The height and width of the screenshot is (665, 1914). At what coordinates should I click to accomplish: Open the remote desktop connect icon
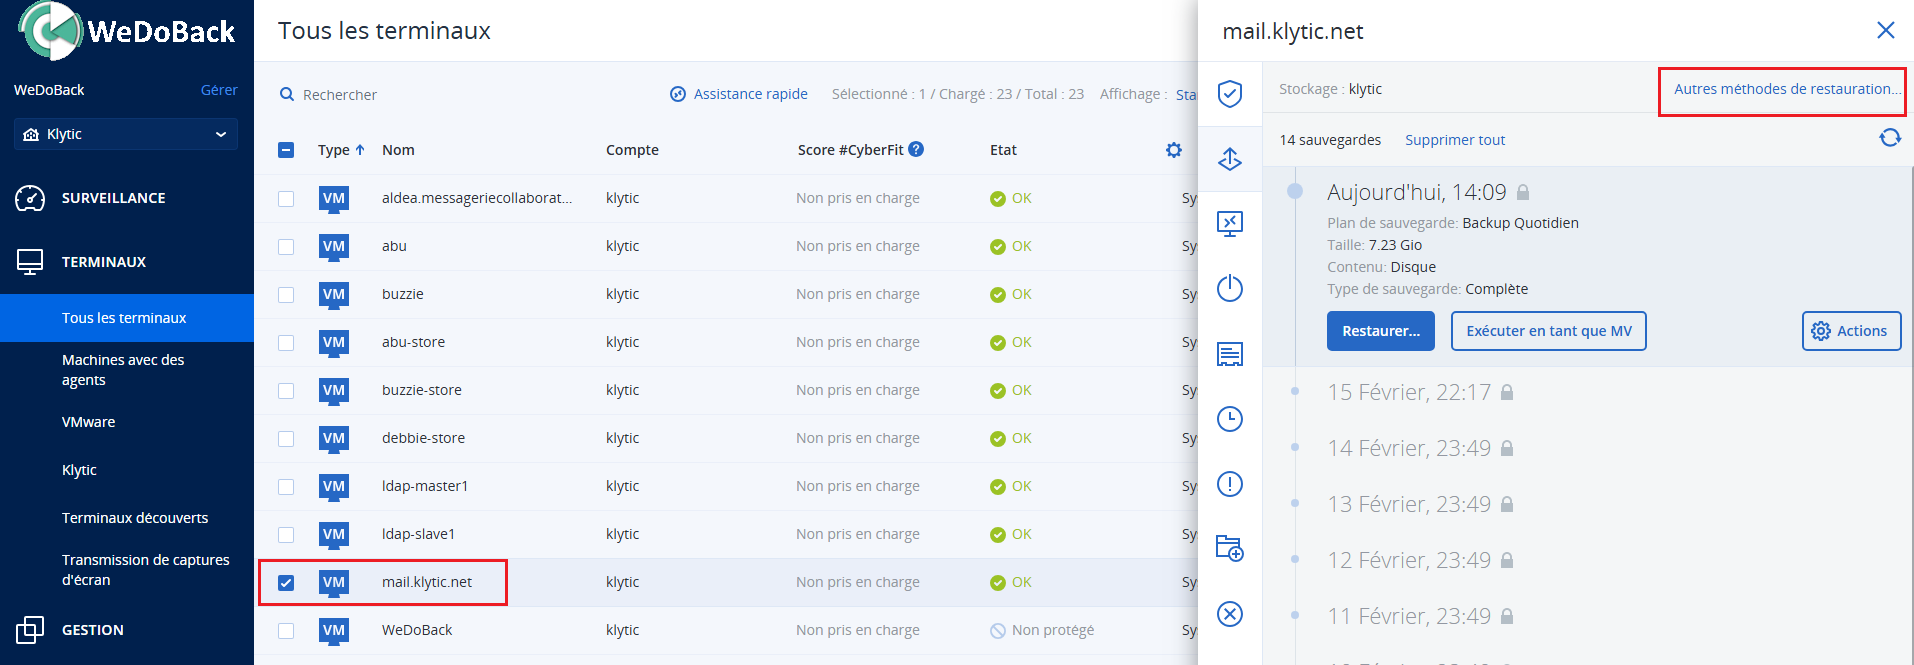coord(1230,223)
